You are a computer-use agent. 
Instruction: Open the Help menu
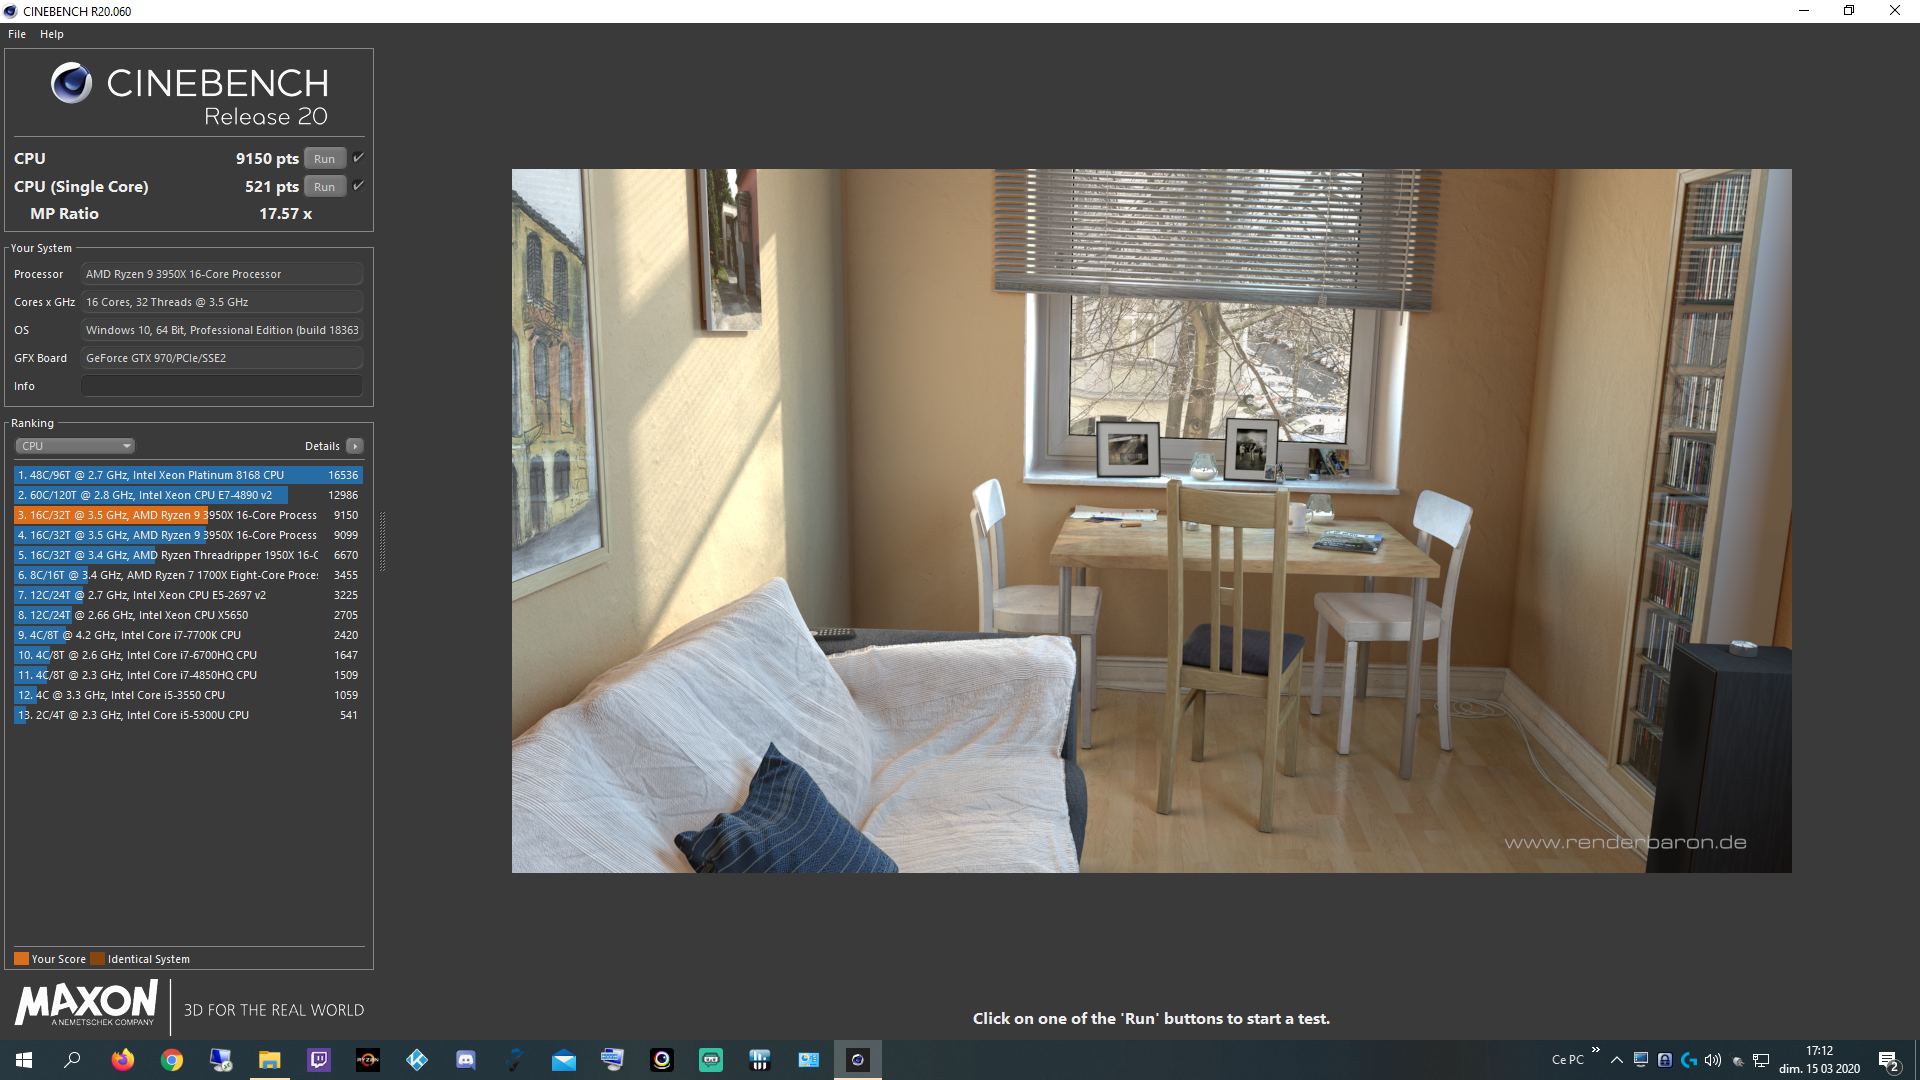click(x=52, y=34)
